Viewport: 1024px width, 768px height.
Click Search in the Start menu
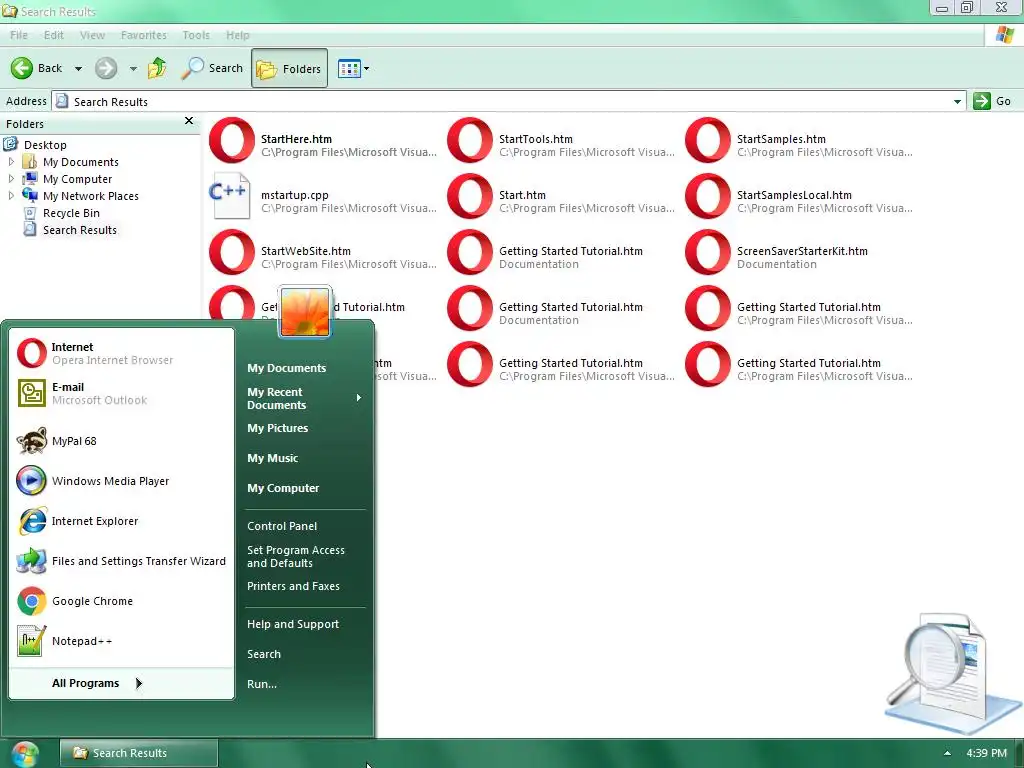pyautogui.click(x=264, y=654)
